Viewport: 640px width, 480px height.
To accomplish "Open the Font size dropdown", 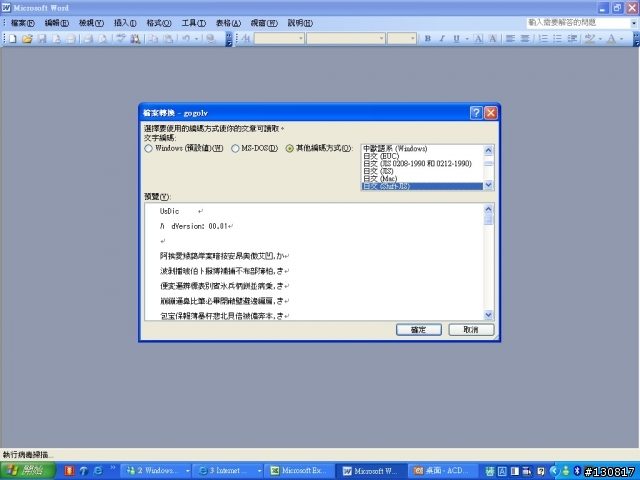I will click(x=413, y=39).
